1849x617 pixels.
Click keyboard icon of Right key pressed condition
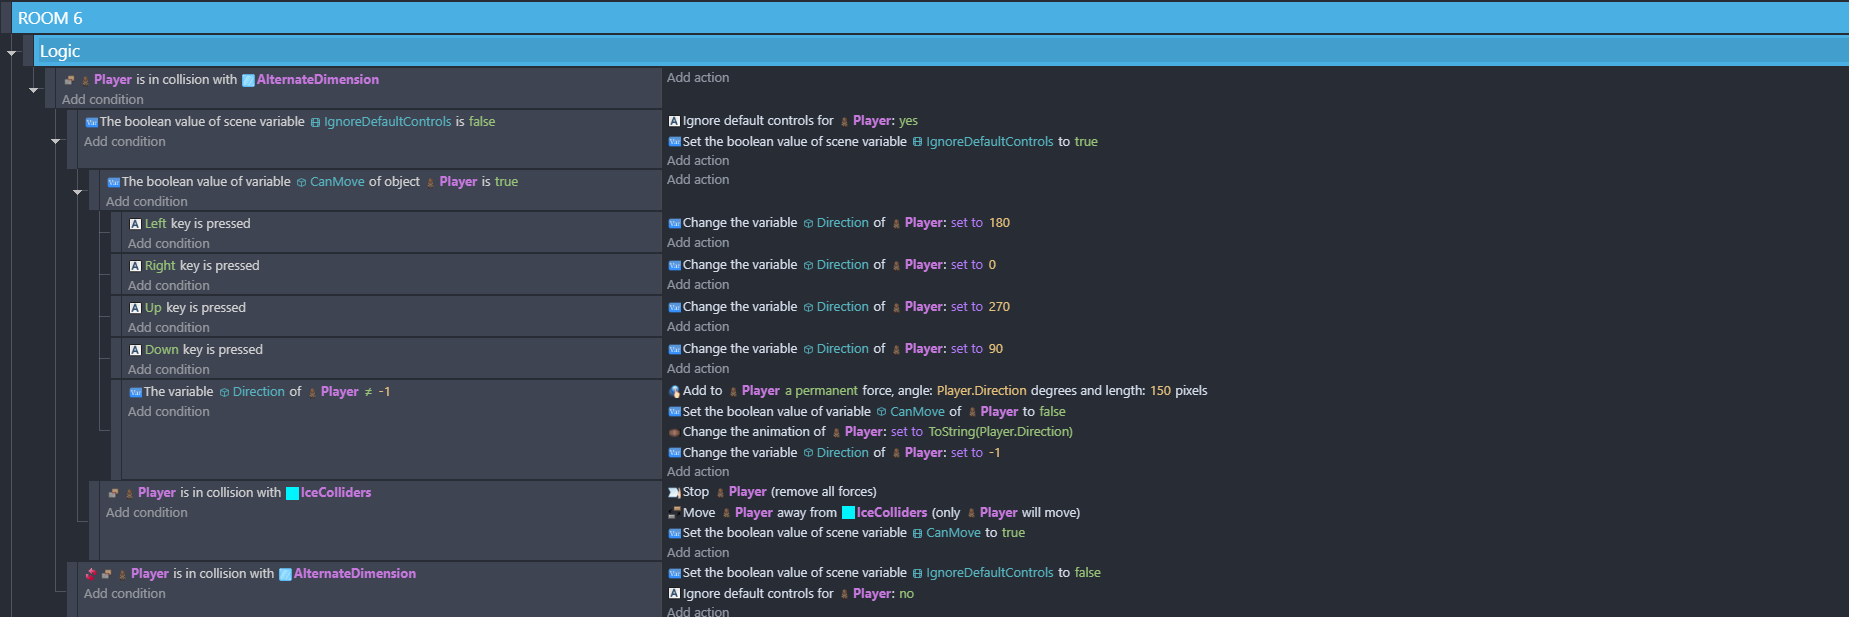tap(135, 266)
